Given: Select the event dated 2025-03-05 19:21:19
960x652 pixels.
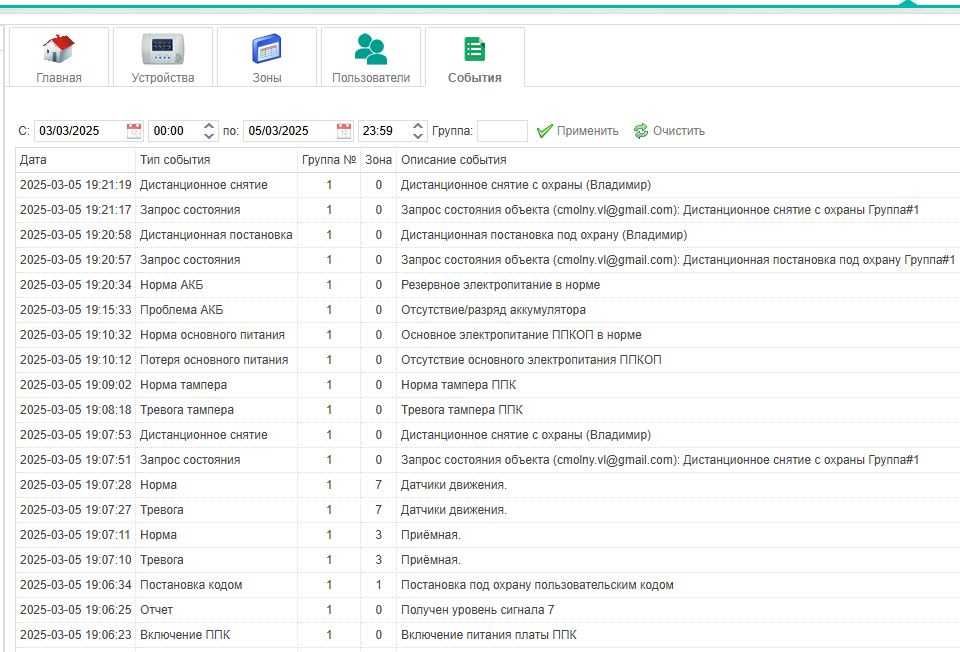Looking at the screenshot, I should (487, 185).
